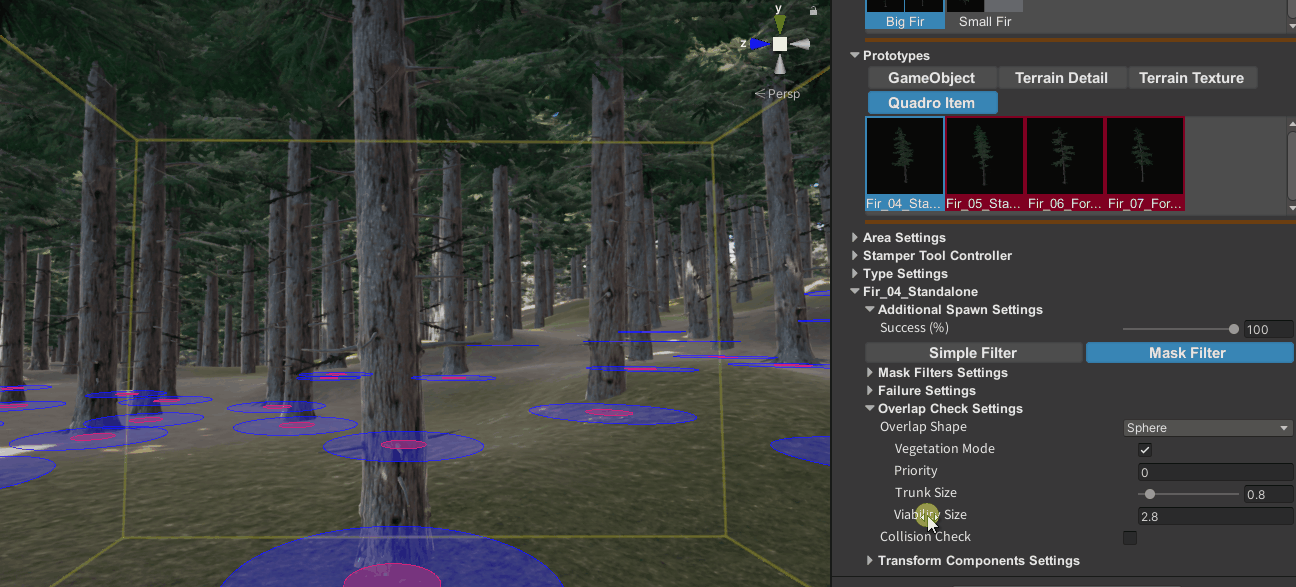1296x587 pixels.
Task: Collapse the Fir_04_Standalone section
Action: point(855,292)
